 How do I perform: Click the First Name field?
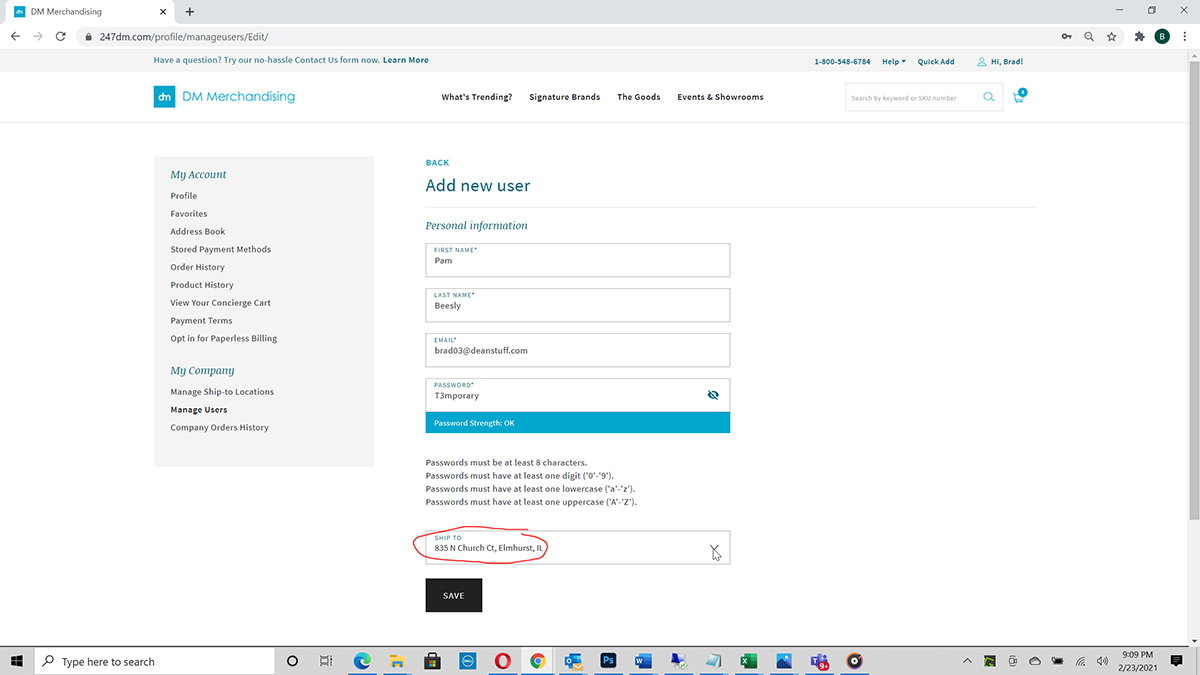click(578, 260)
